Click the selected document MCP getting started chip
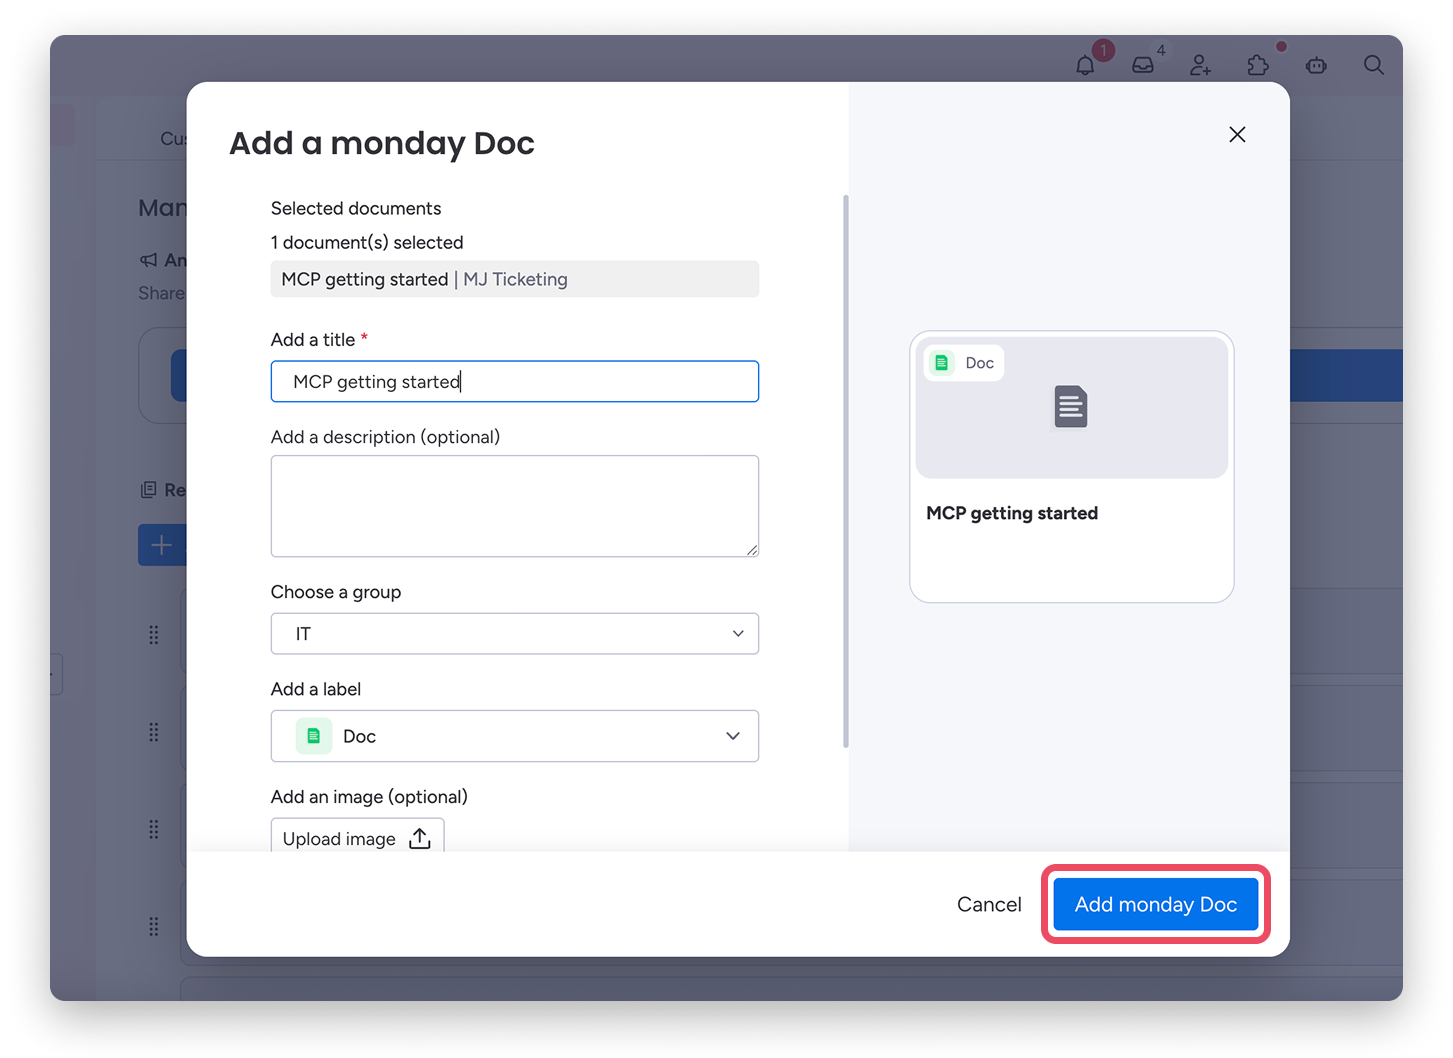1453x1058 pixels. pyautogui.click(x=515, y=279)
